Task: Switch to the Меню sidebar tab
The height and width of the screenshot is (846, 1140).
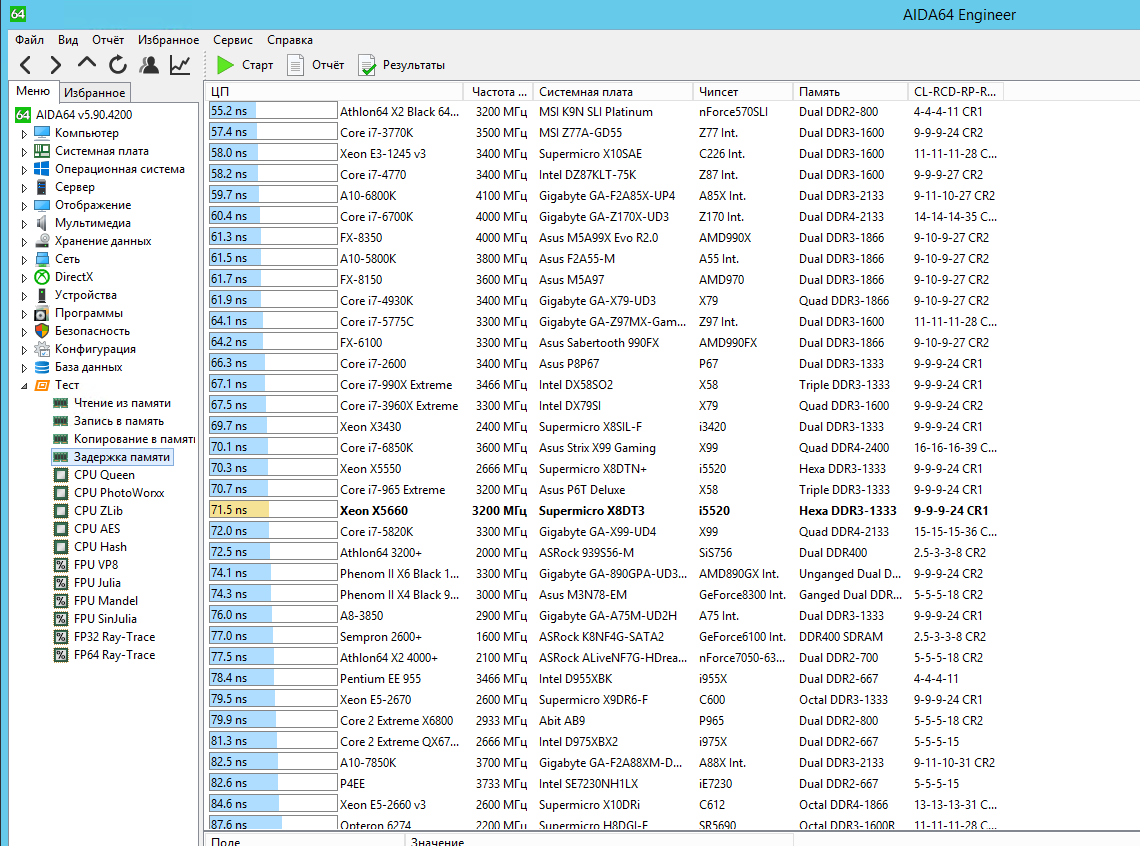Action: pyautogui.click(x=33, y=91)
